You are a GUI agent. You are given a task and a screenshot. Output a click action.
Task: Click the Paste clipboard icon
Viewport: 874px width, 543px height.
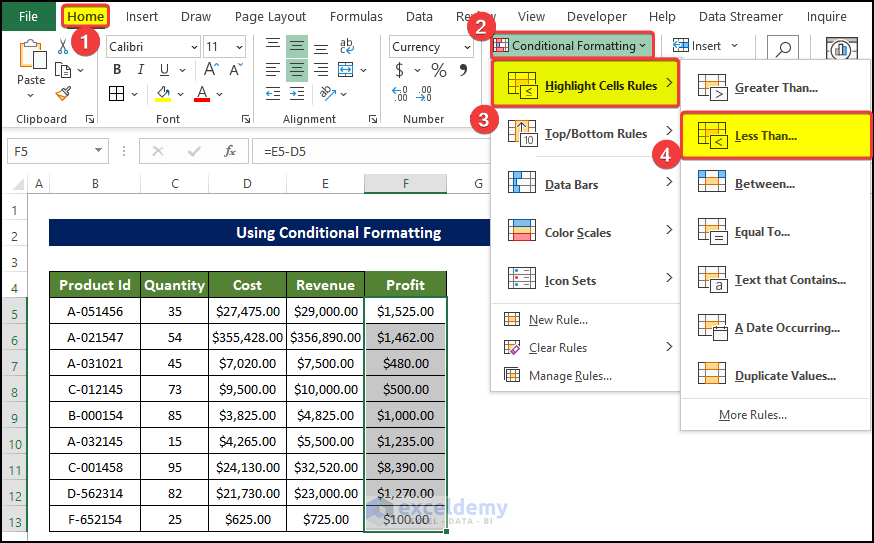pyautogui.click(x=32, y=56)
